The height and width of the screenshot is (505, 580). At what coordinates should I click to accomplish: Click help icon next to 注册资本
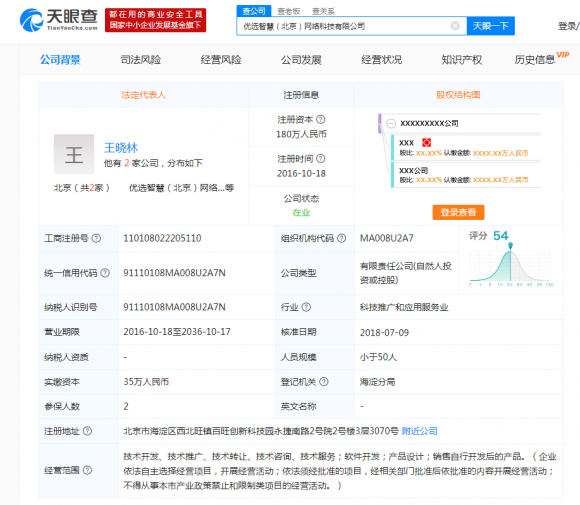click(321, 119)
